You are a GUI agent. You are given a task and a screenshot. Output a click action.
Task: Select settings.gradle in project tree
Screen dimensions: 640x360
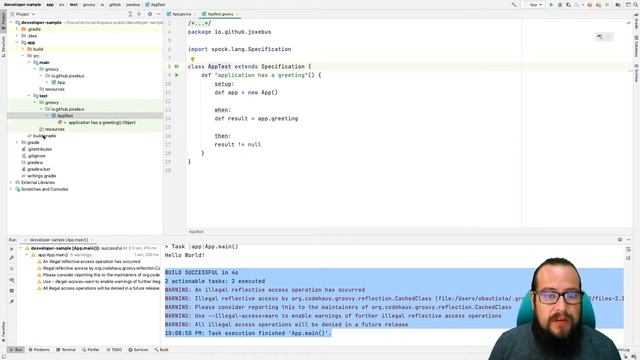pyautogui.click(x=41, y=176)
